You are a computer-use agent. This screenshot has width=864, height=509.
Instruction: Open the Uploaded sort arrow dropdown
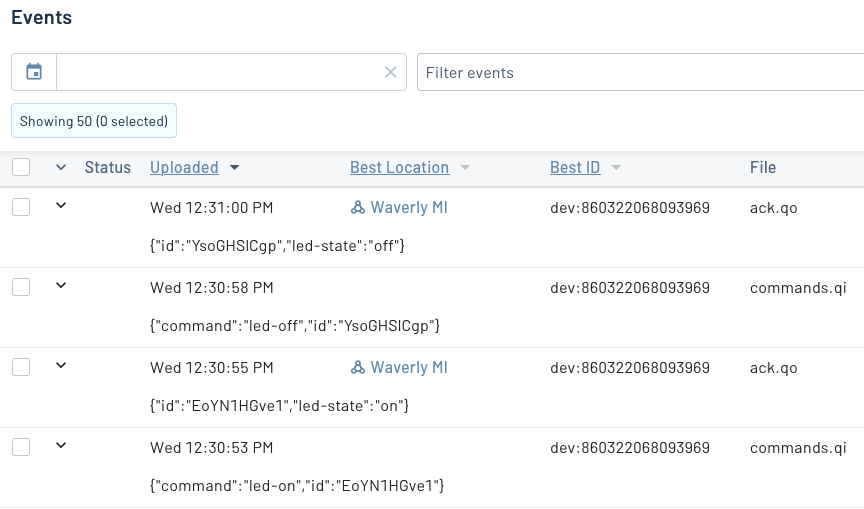tap(235, 167)
